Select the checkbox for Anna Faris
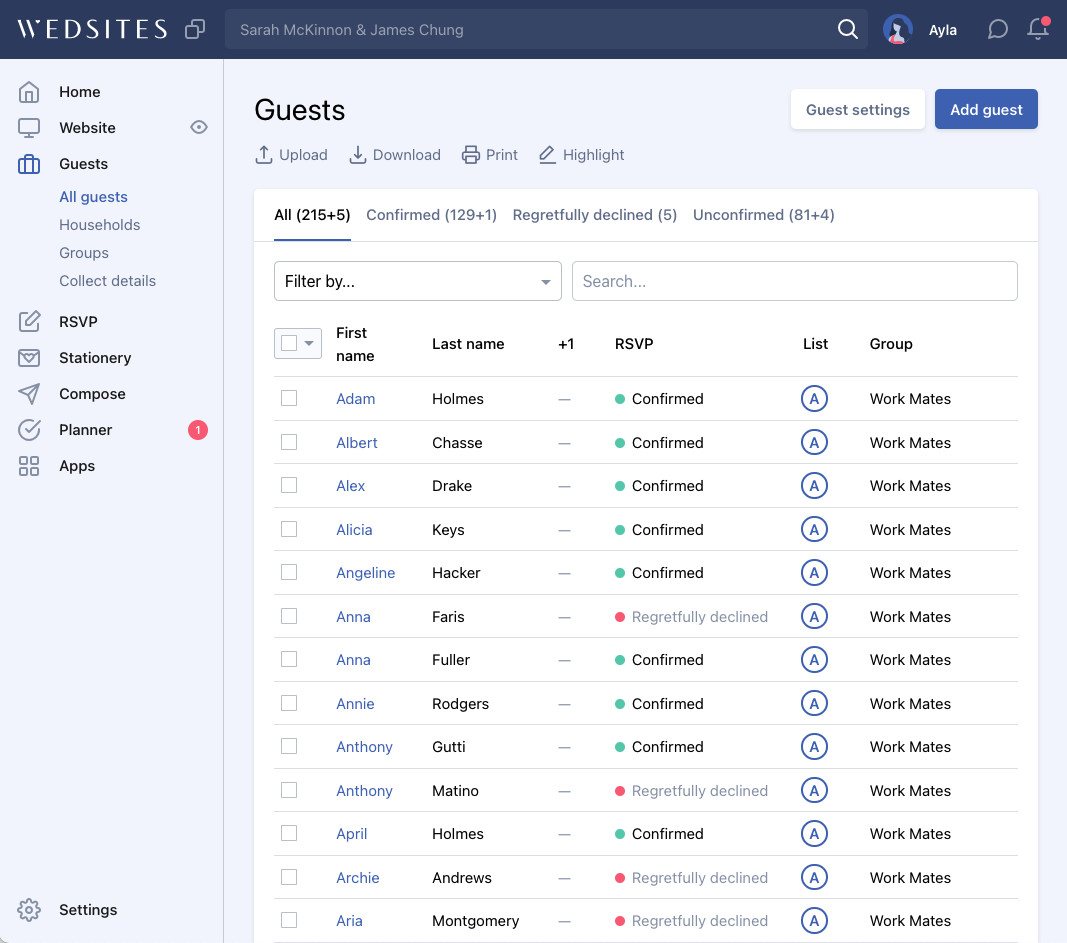Screen dimensions: 1067x943 [289, 617]
